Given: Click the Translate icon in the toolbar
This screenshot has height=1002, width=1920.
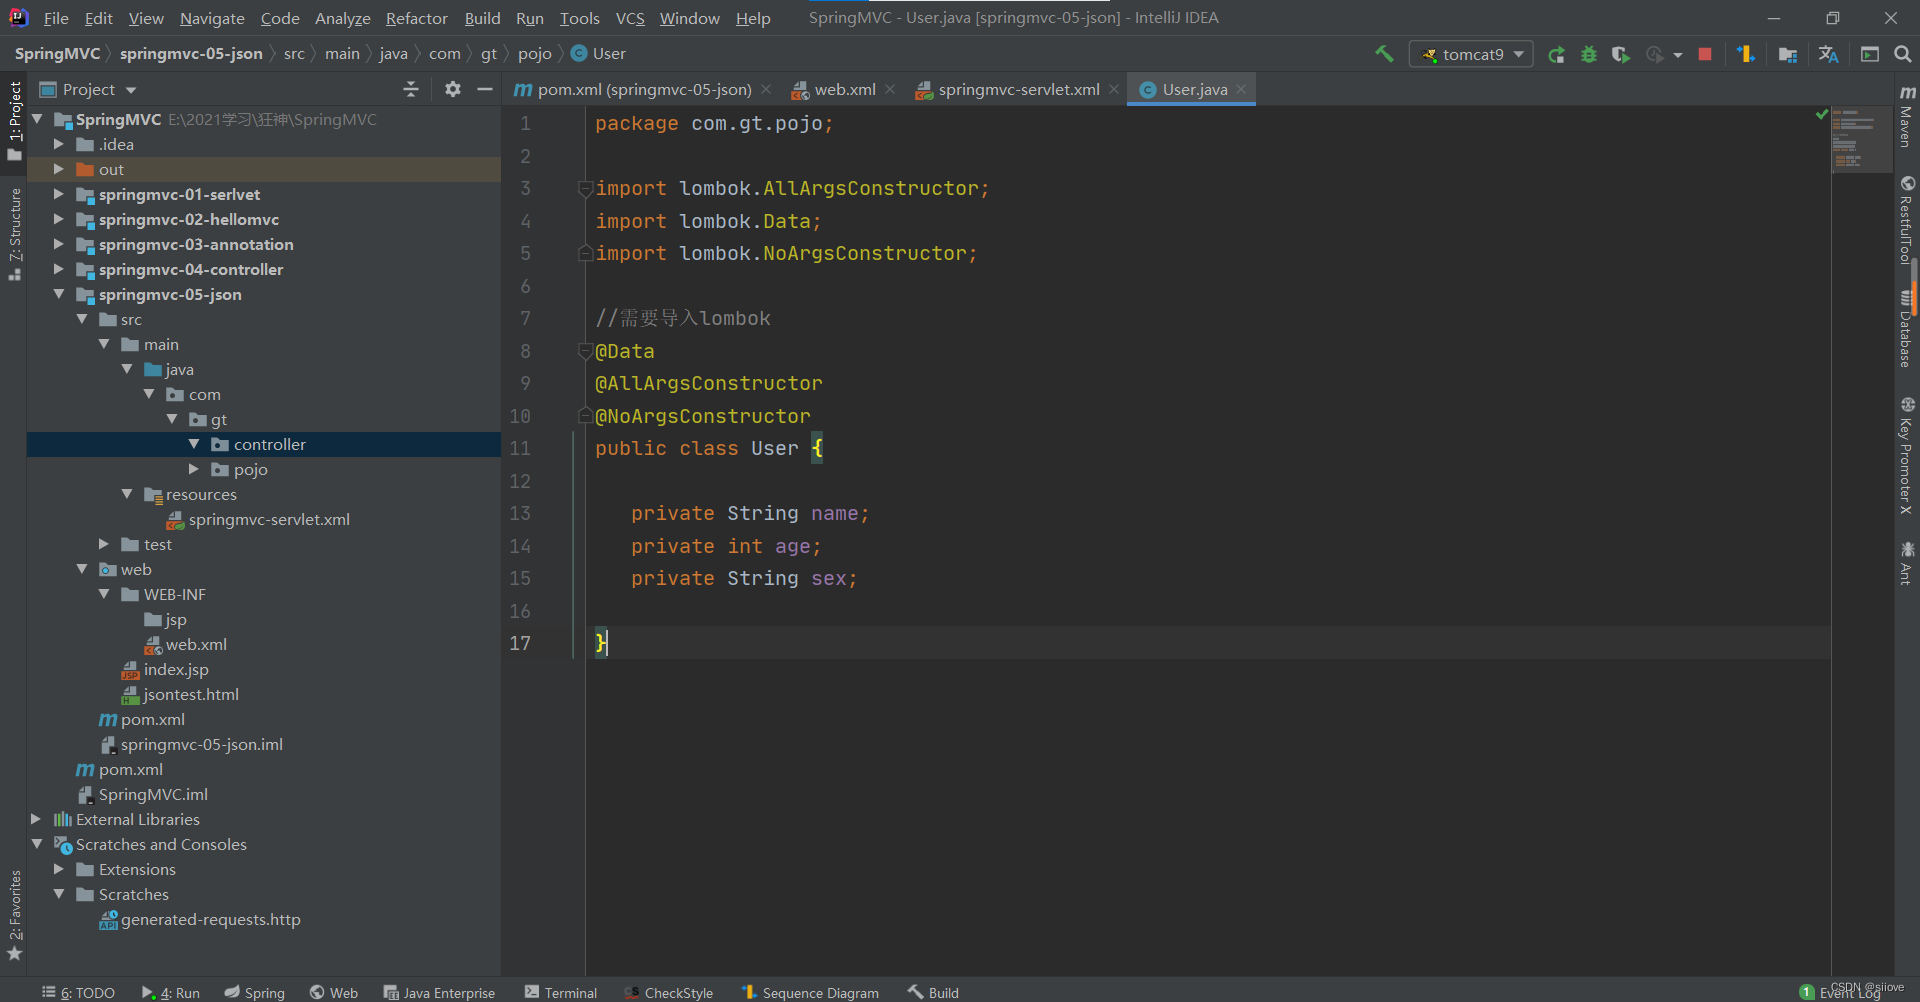Looking at the screenshot, I should point(1829,54).
